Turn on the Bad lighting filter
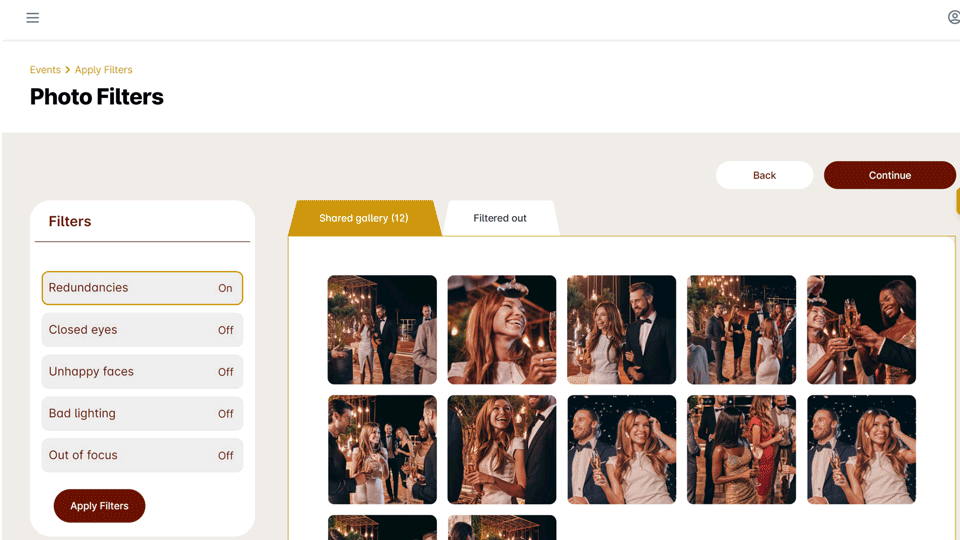The image size is (960, 540). click(x=142, y=413)
